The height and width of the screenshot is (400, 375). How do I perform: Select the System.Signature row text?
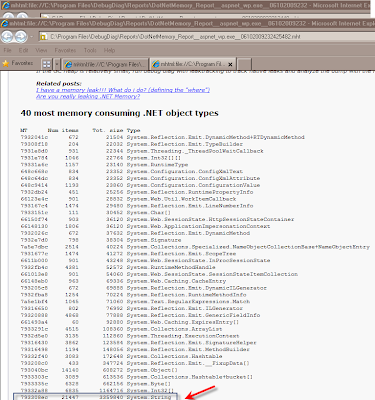154,240
